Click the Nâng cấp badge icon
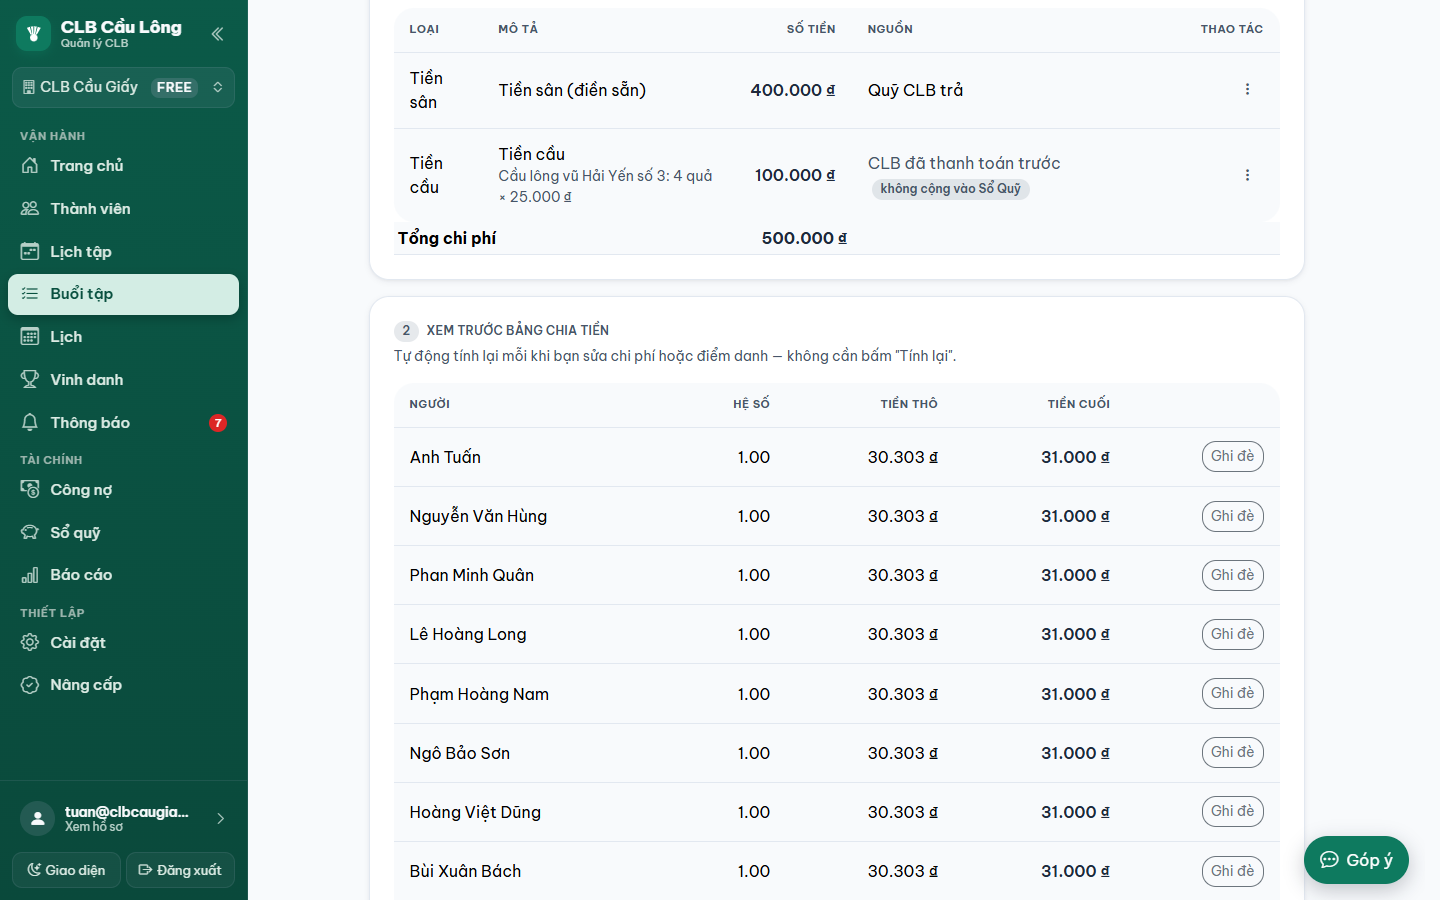 pos(30,685)
